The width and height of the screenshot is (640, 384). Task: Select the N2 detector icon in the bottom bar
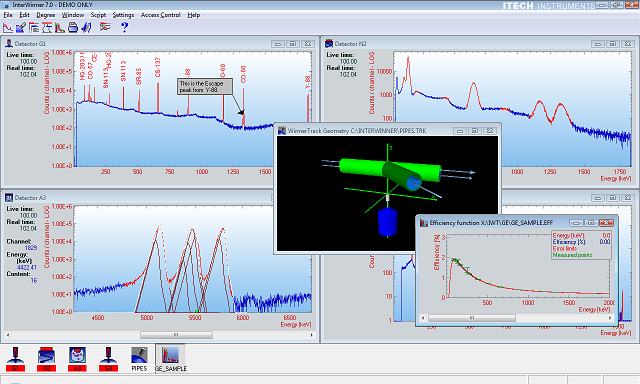pos(47,359)
